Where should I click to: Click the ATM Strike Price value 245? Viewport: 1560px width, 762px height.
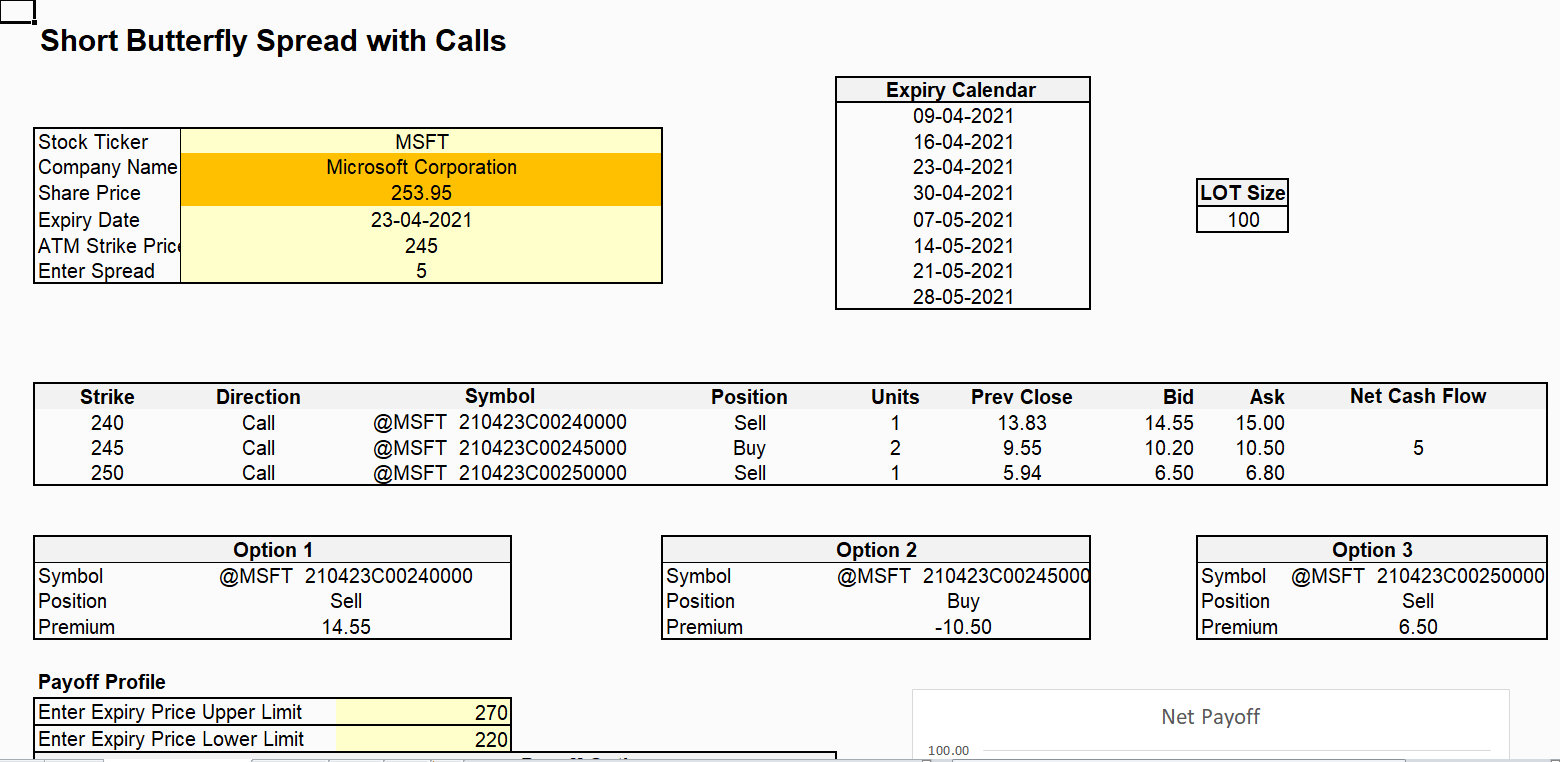tap(421, 246)
